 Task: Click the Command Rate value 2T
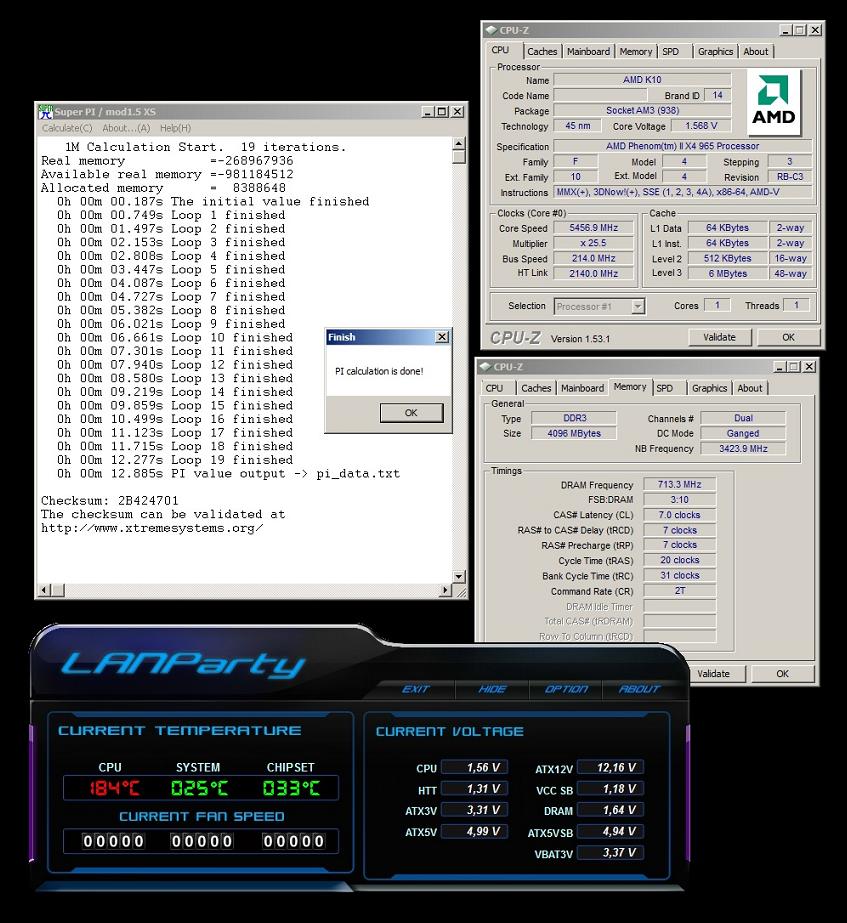click(x=679, y=590)
